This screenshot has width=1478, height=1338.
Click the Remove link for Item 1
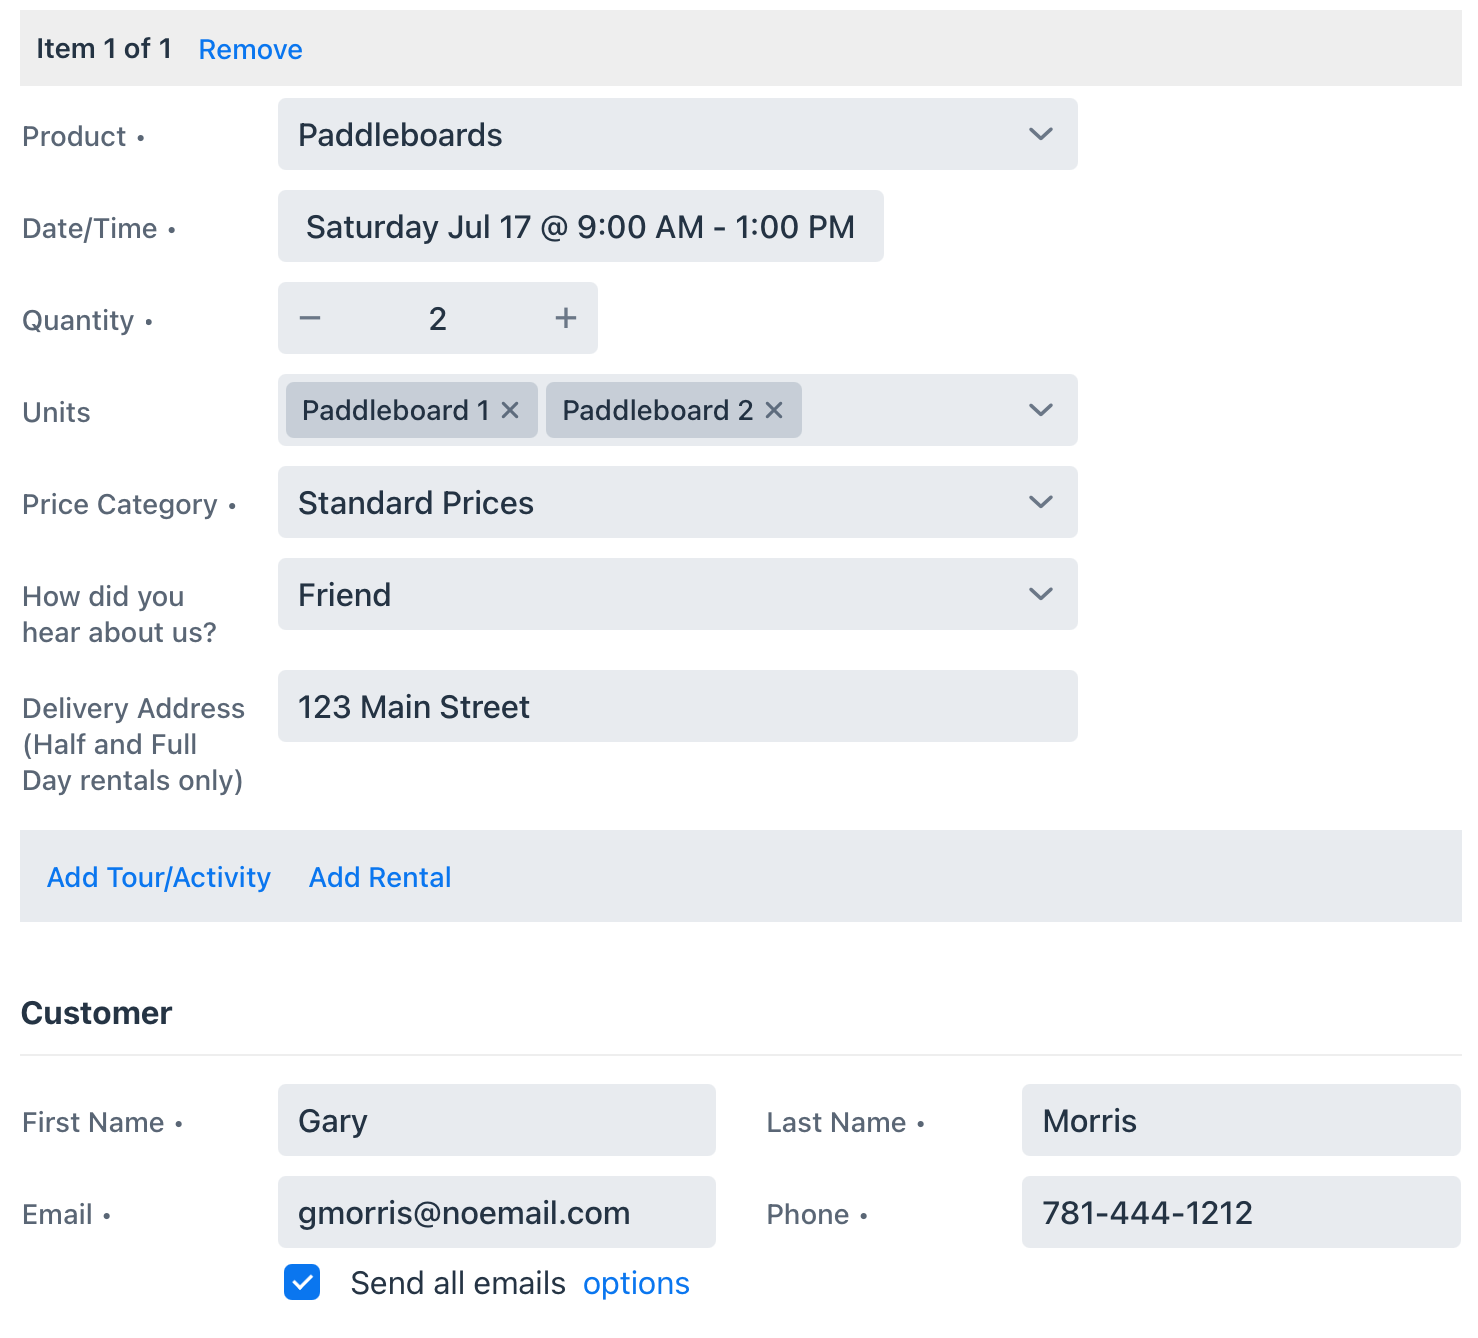250,49
